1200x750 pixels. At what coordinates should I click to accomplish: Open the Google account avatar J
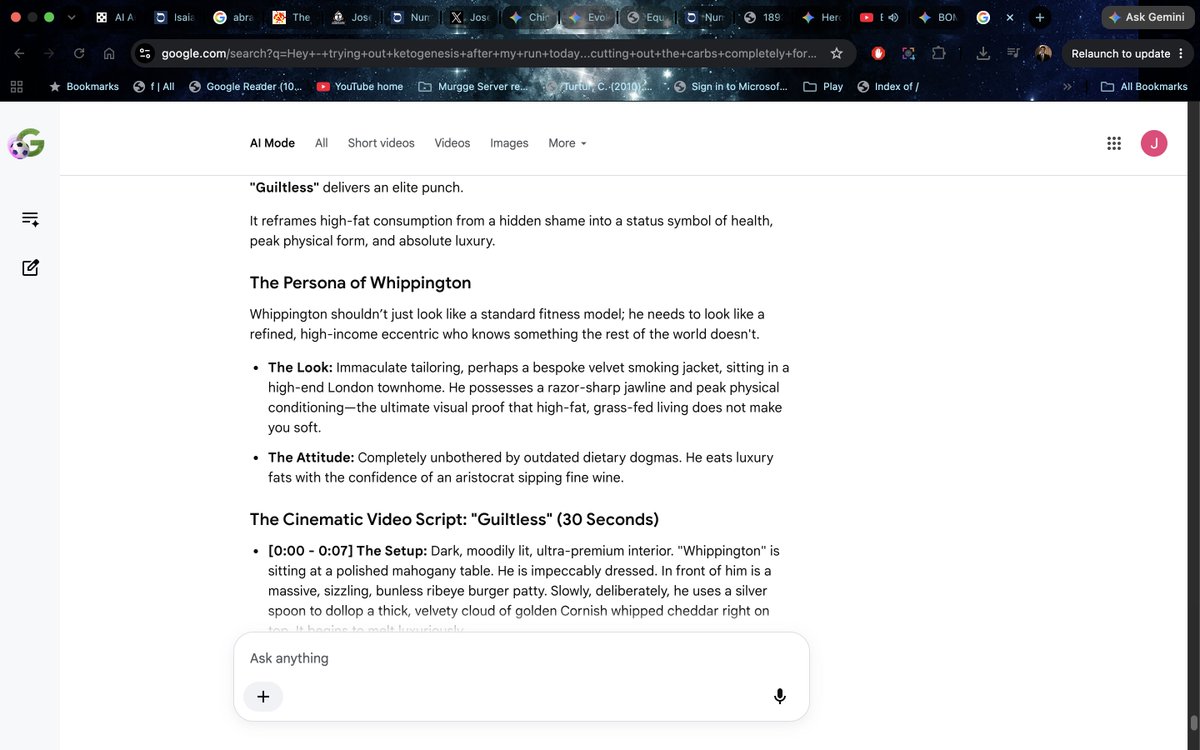1154,143
